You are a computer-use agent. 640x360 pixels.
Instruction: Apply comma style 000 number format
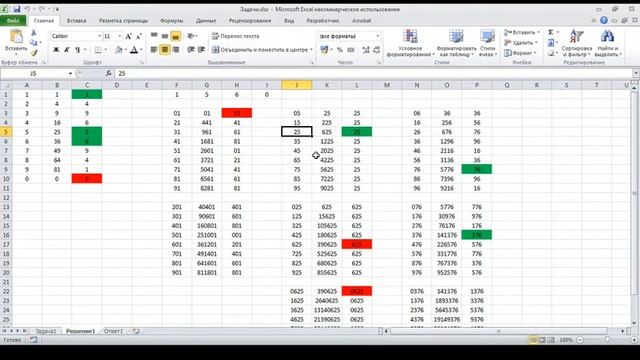click(351, 50)
